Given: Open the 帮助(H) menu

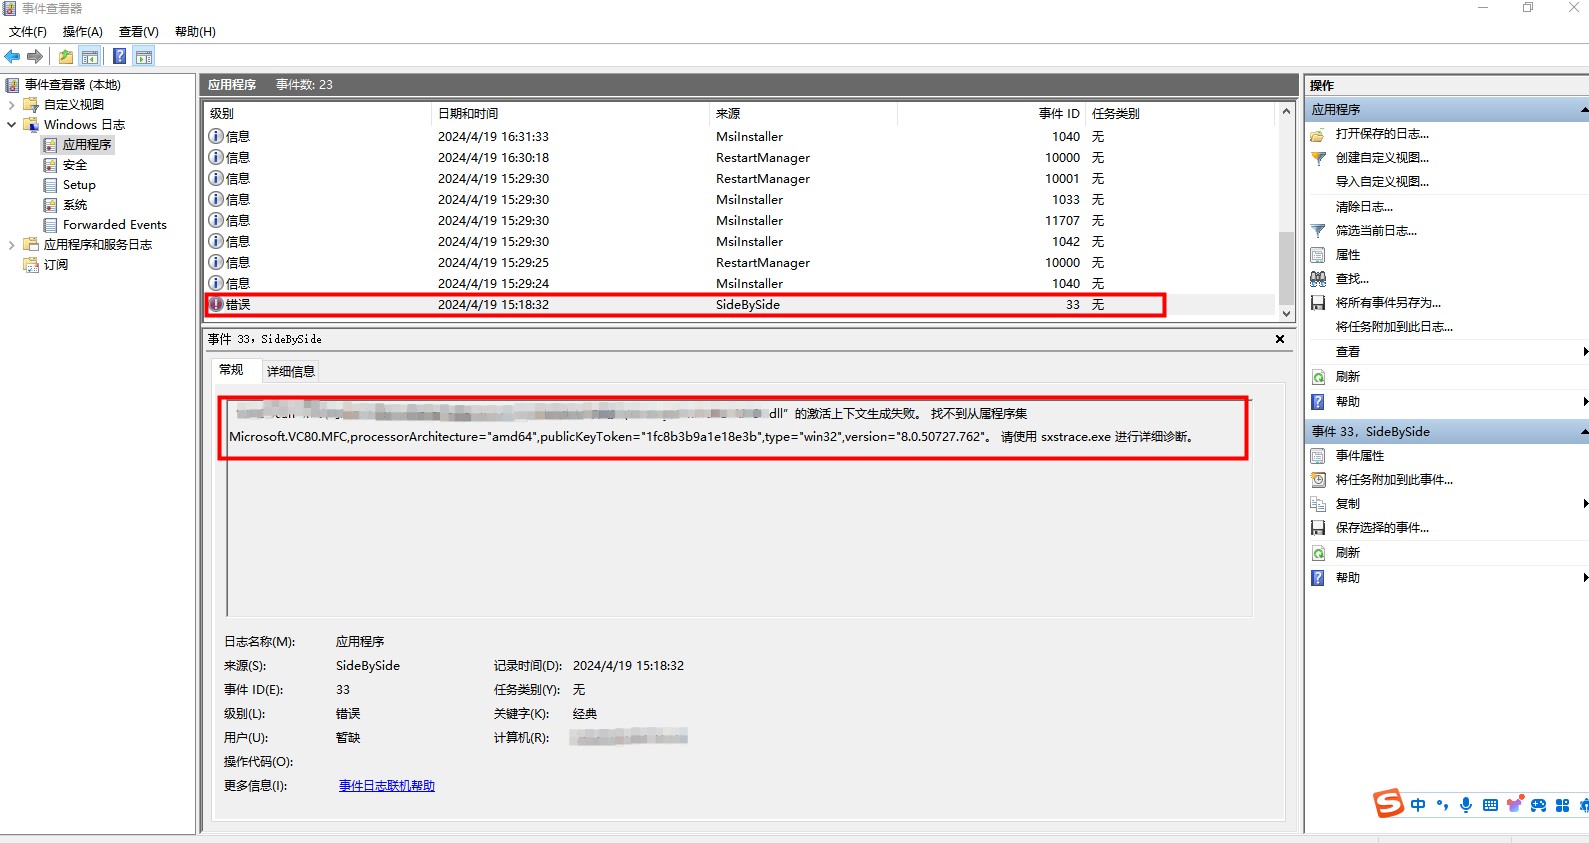Looking at the screenshot, I should (x=195, y=32).
